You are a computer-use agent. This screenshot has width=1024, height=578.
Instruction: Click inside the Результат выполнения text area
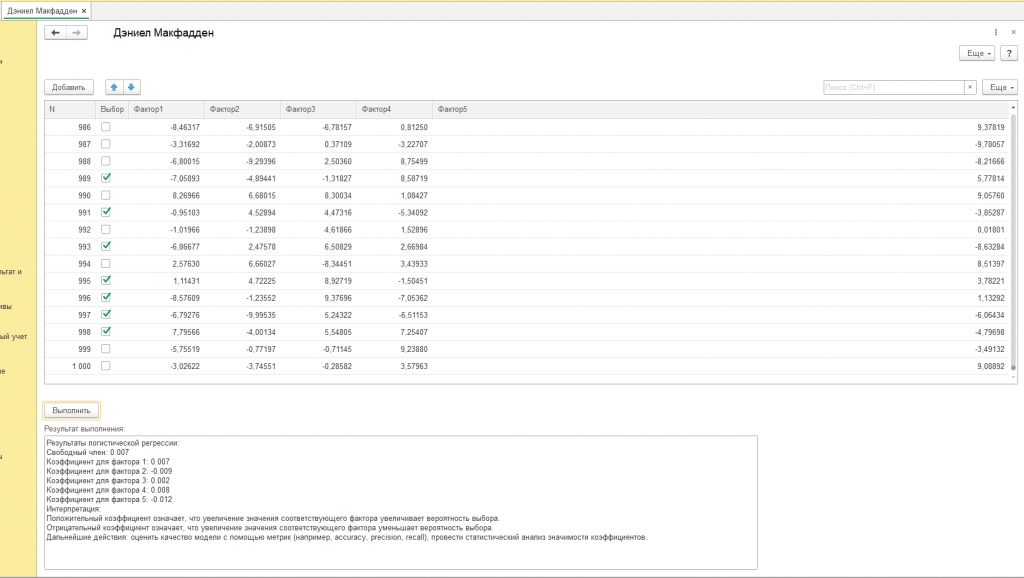point(401,502)
